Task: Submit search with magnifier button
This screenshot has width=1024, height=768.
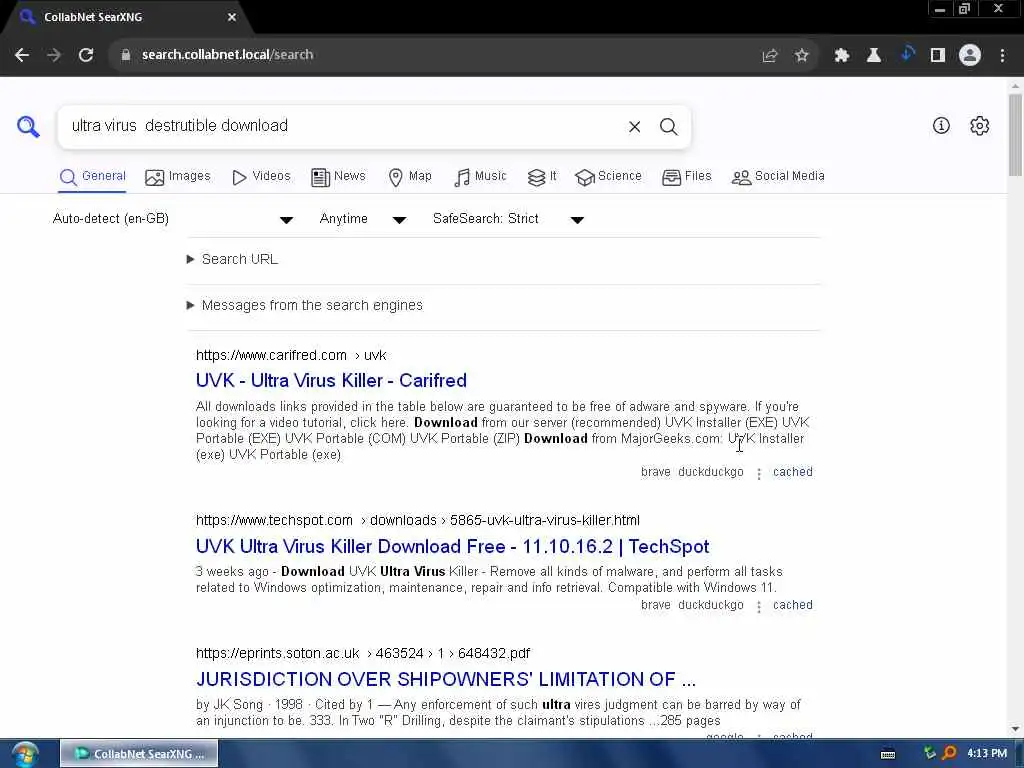Action: pyautogui.click(x=668, y=127)
